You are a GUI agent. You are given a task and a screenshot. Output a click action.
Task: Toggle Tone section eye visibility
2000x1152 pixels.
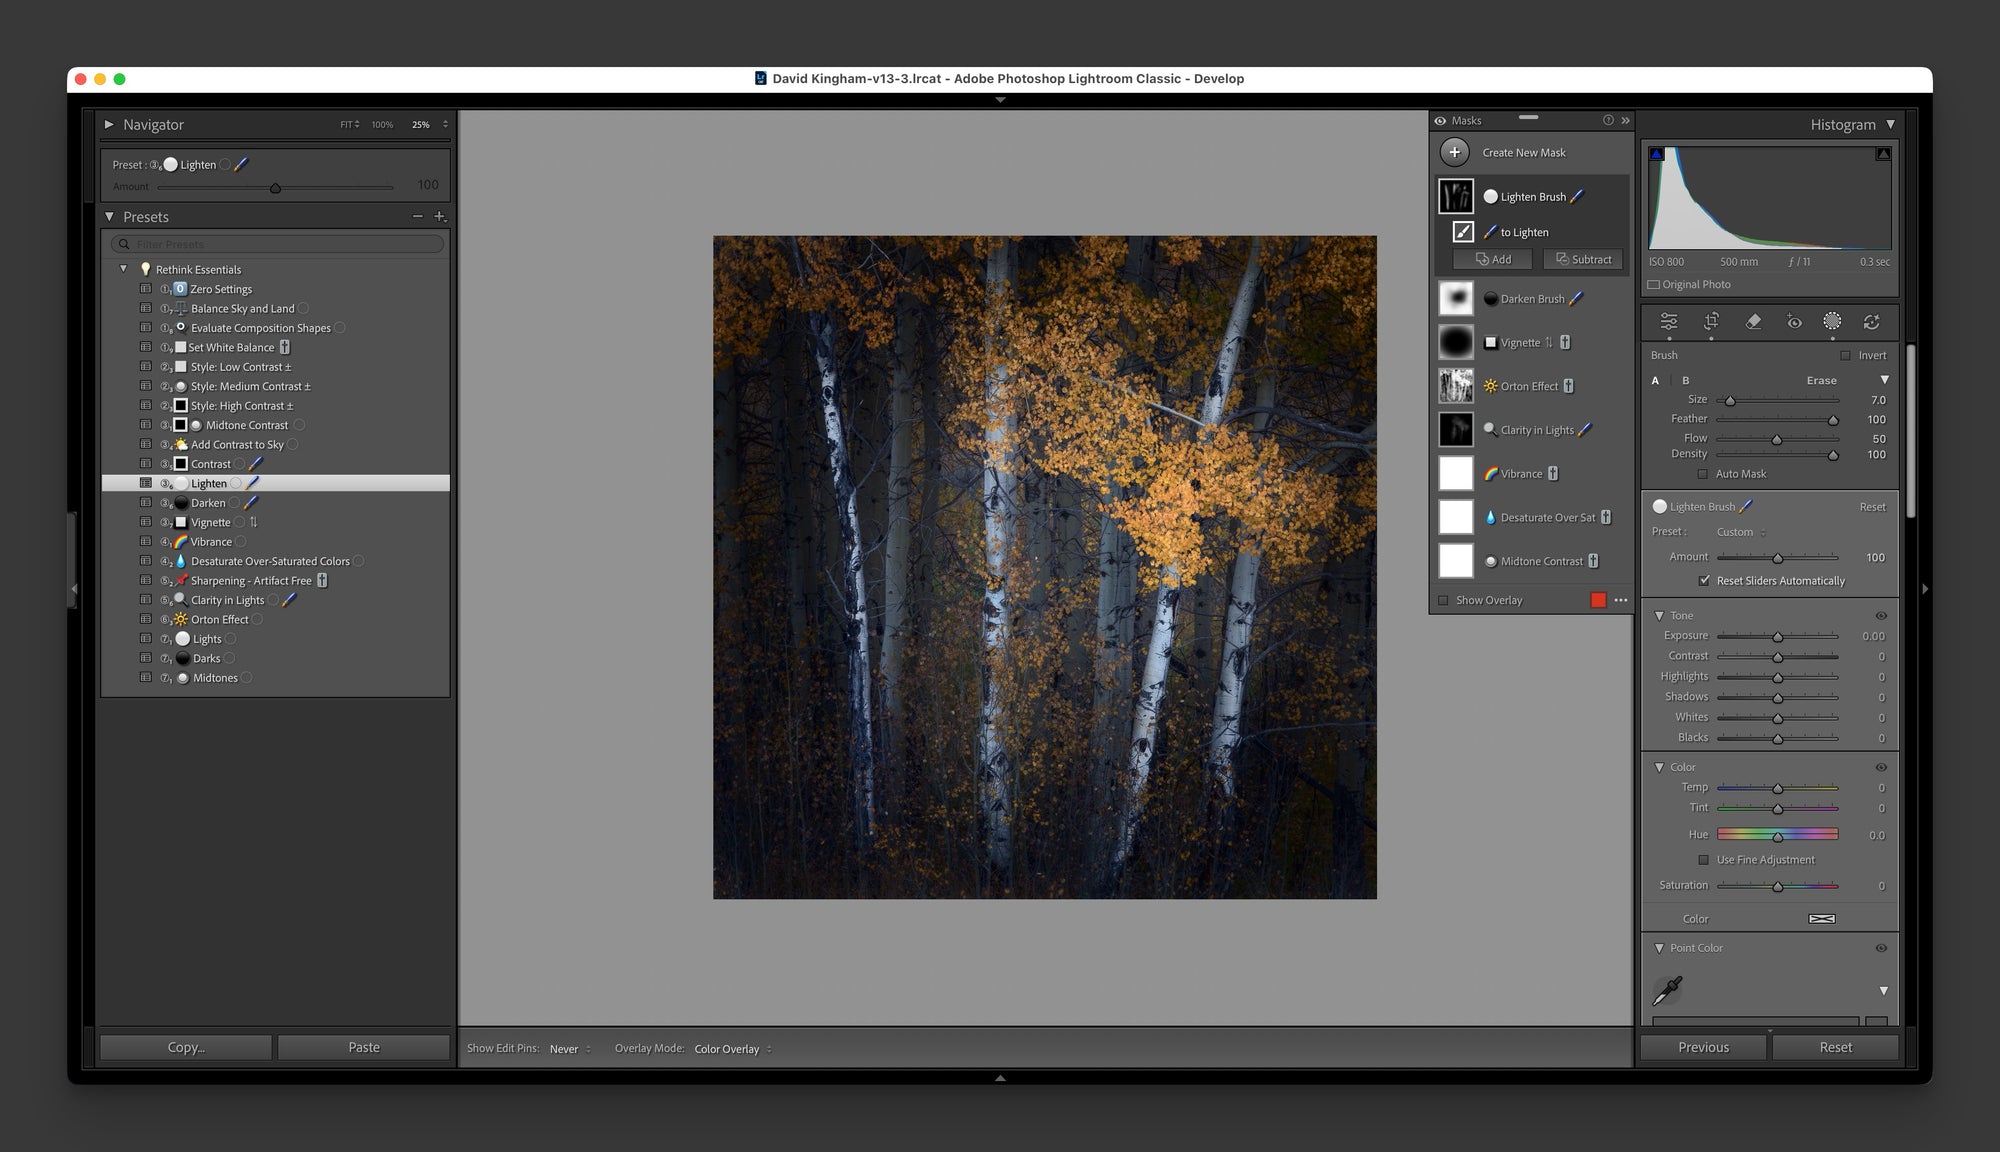coord(1881,615)
